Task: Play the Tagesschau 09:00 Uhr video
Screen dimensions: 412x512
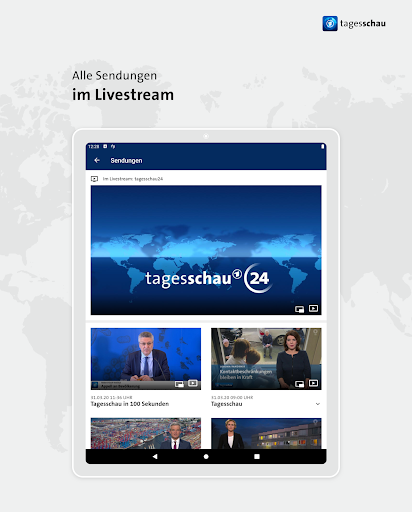Action: click(313, 383)
